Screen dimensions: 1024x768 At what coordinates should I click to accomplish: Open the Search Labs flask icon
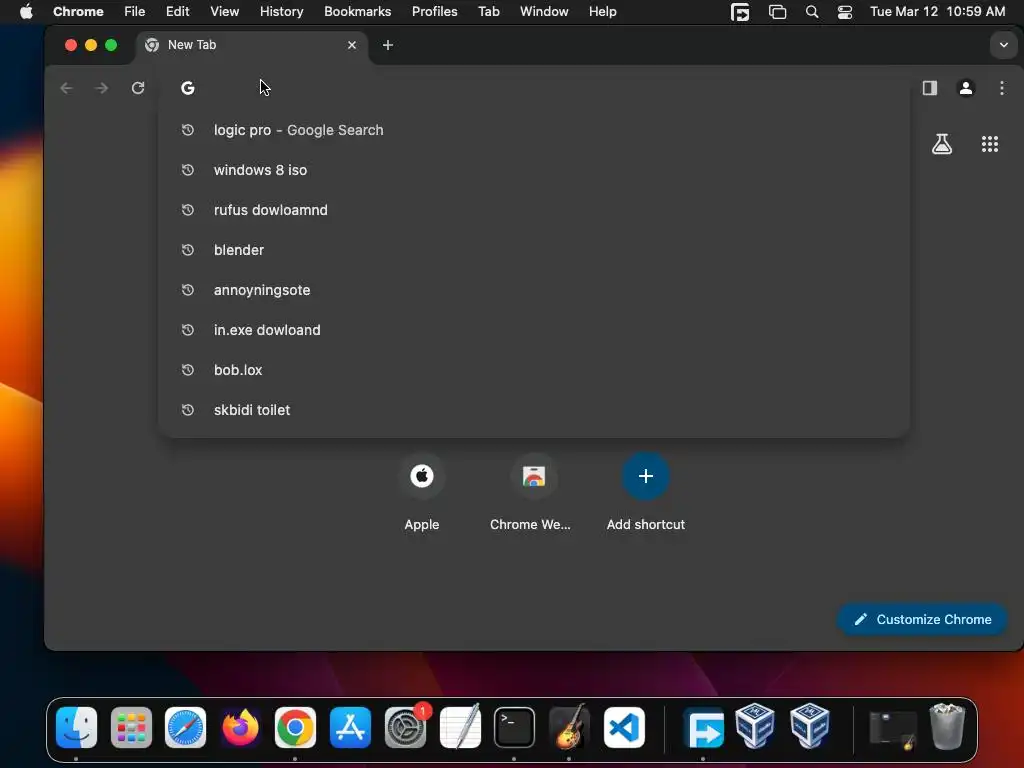[x=942, y=144]
